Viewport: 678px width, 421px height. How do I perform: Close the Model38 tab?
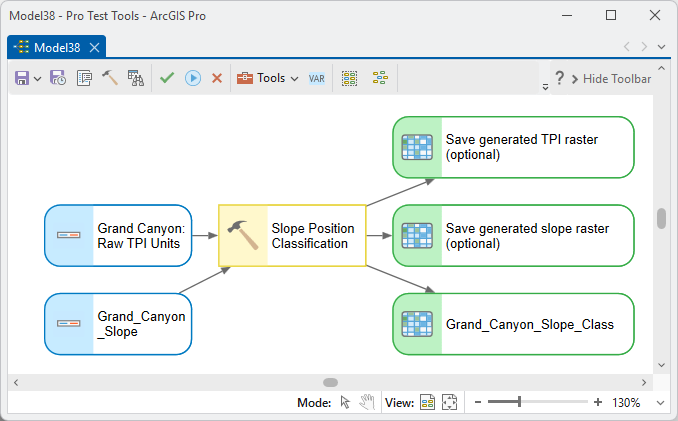click(x=94, y=48)
